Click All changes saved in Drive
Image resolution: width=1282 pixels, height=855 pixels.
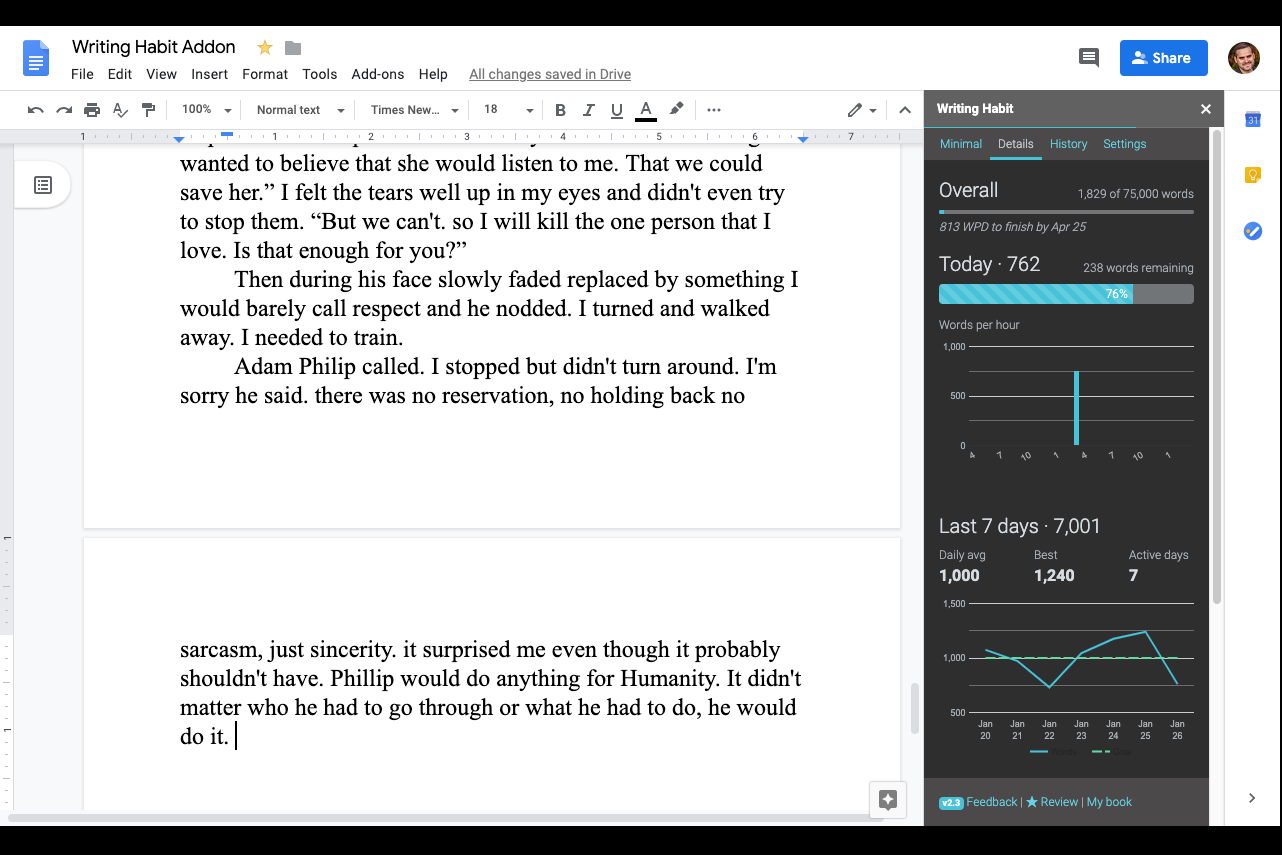click(x=550, y=74)
